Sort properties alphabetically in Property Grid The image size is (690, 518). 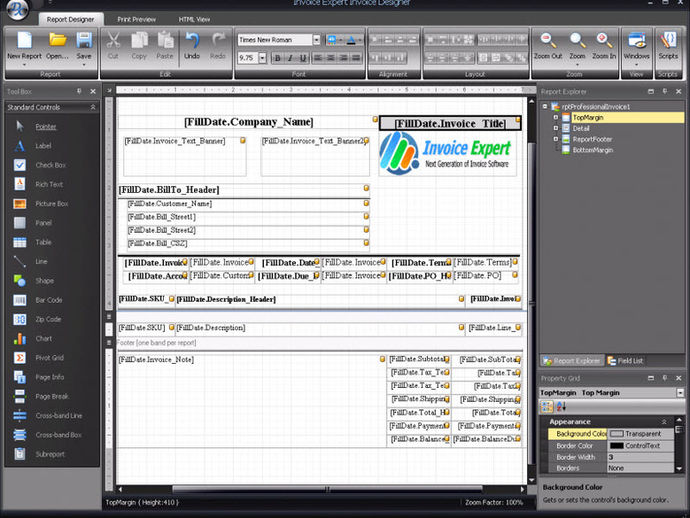click(561, 406)
